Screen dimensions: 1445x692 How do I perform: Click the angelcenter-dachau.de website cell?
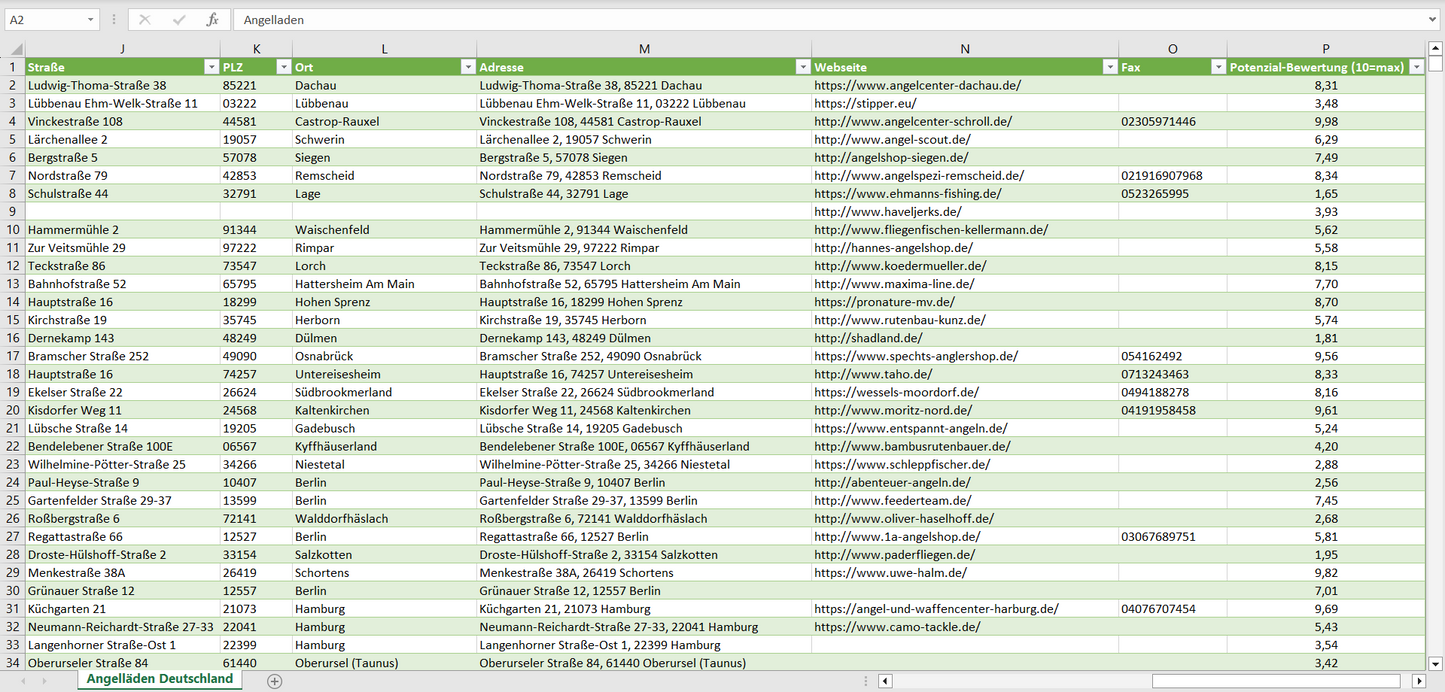[917, 86]
